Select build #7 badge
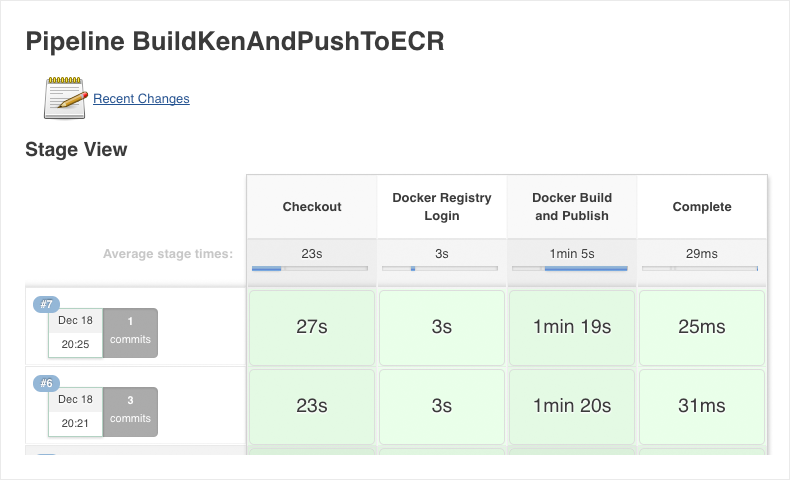 tap(46, 304)
